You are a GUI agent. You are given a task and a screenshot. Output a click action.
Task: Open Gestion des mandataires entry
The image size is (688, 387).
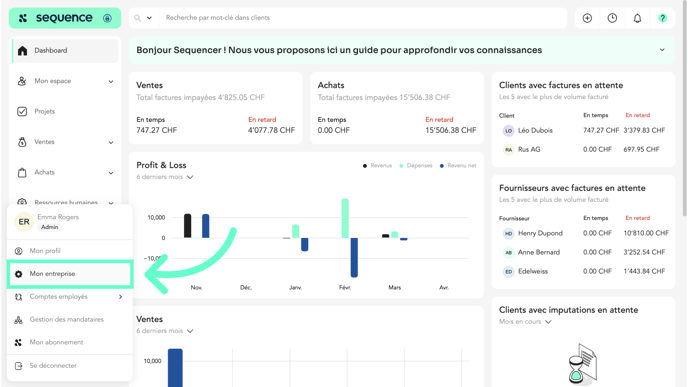[70, 320]
